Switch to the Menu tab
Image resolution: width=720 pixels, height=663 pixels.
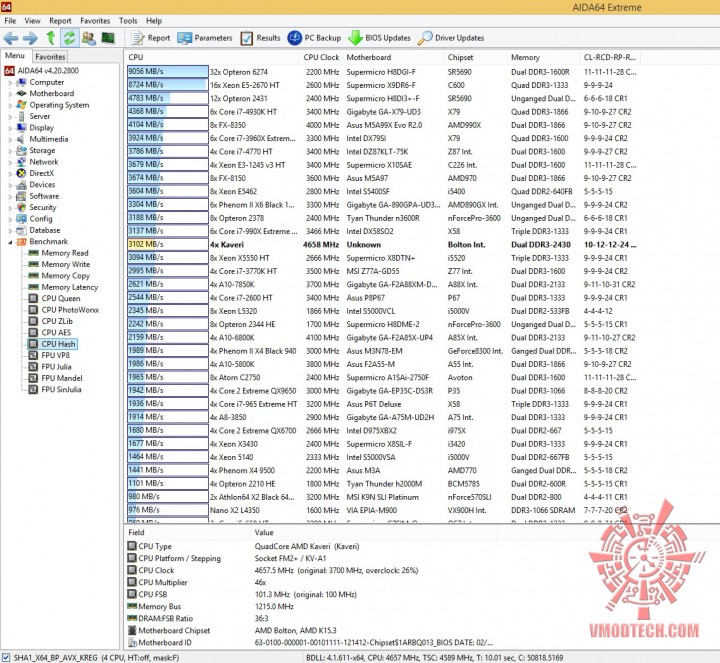15,56
